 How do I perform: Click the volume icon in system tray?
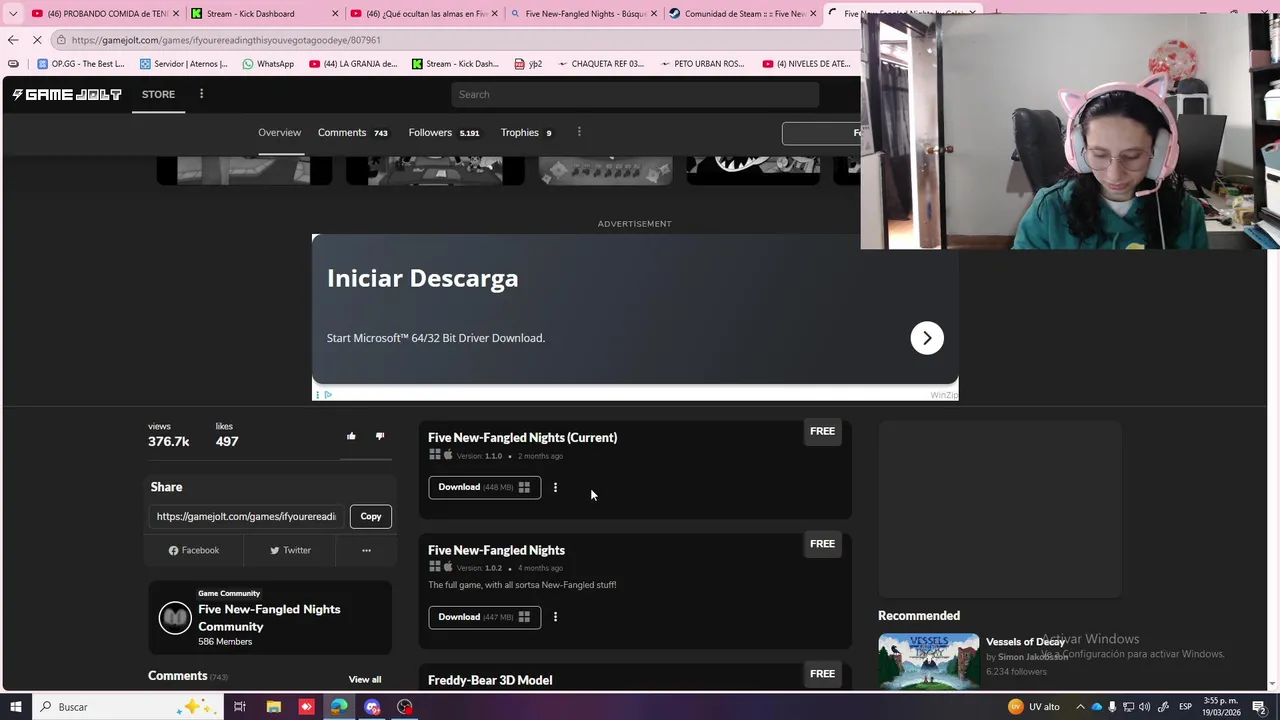coord(1144,707)
